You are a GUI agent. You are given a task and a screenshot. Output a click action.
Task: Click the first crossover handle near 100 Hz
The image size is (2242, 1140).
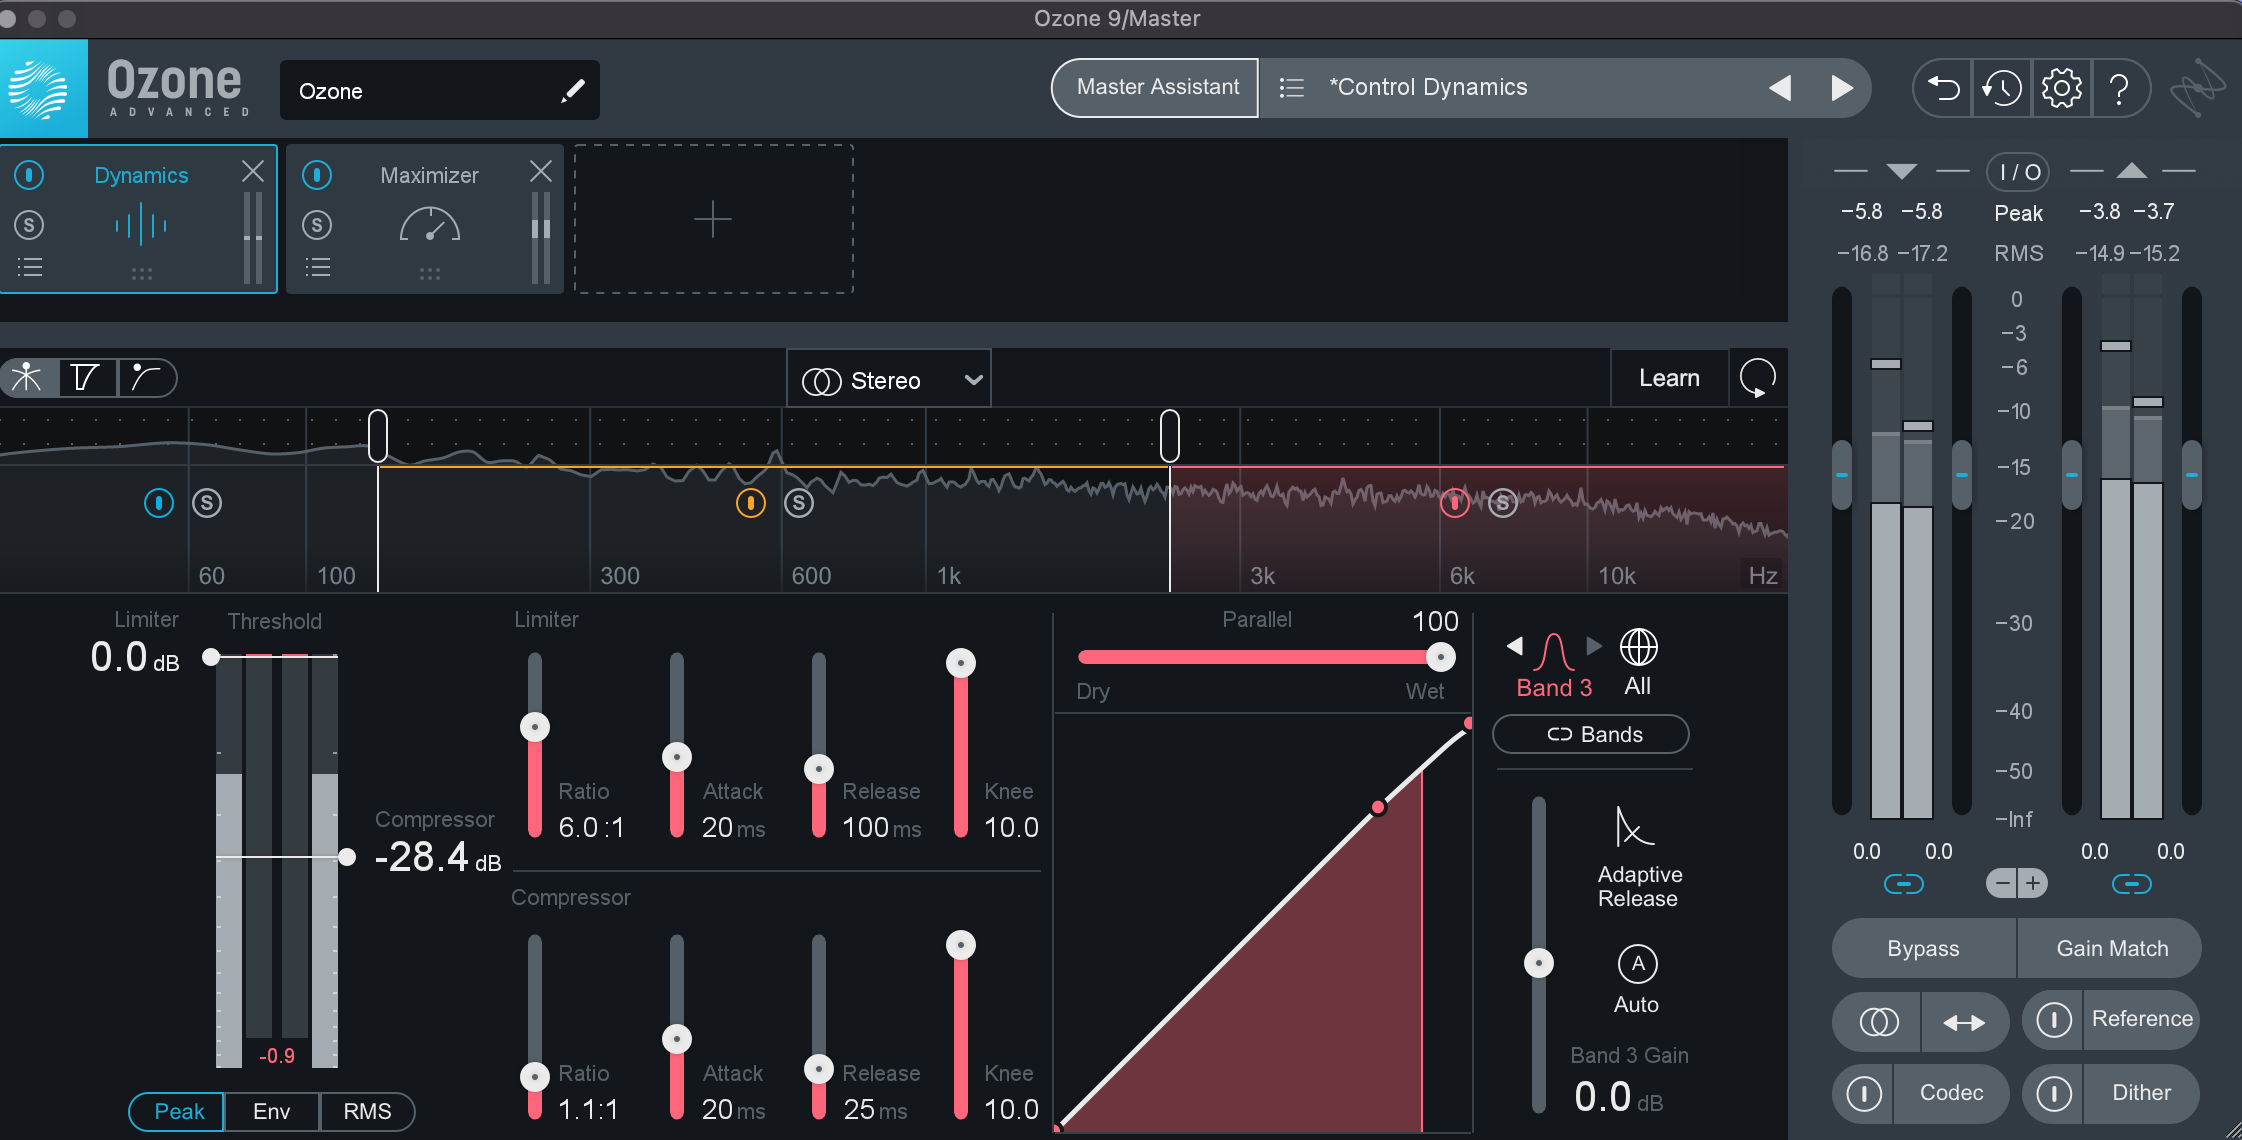[x=377, y=436]
